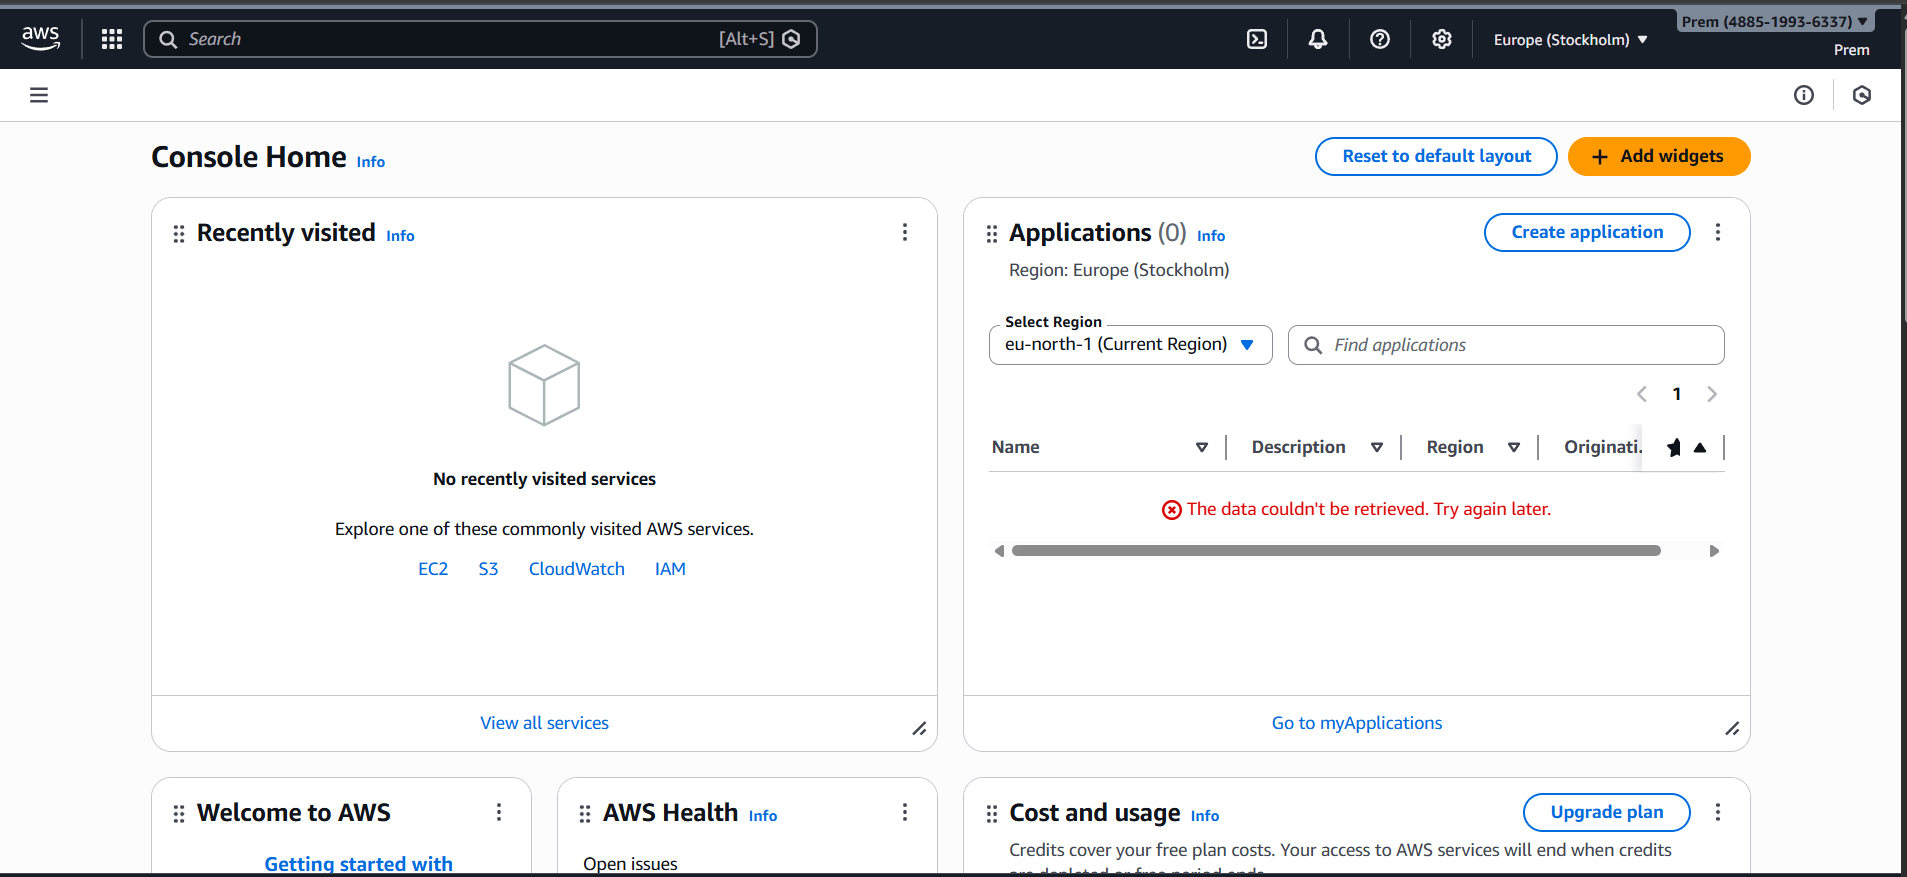This screenshot has width=1907, height=877.
Task: Open Info link beside AWS Health
Action: (x=763, y=816)
